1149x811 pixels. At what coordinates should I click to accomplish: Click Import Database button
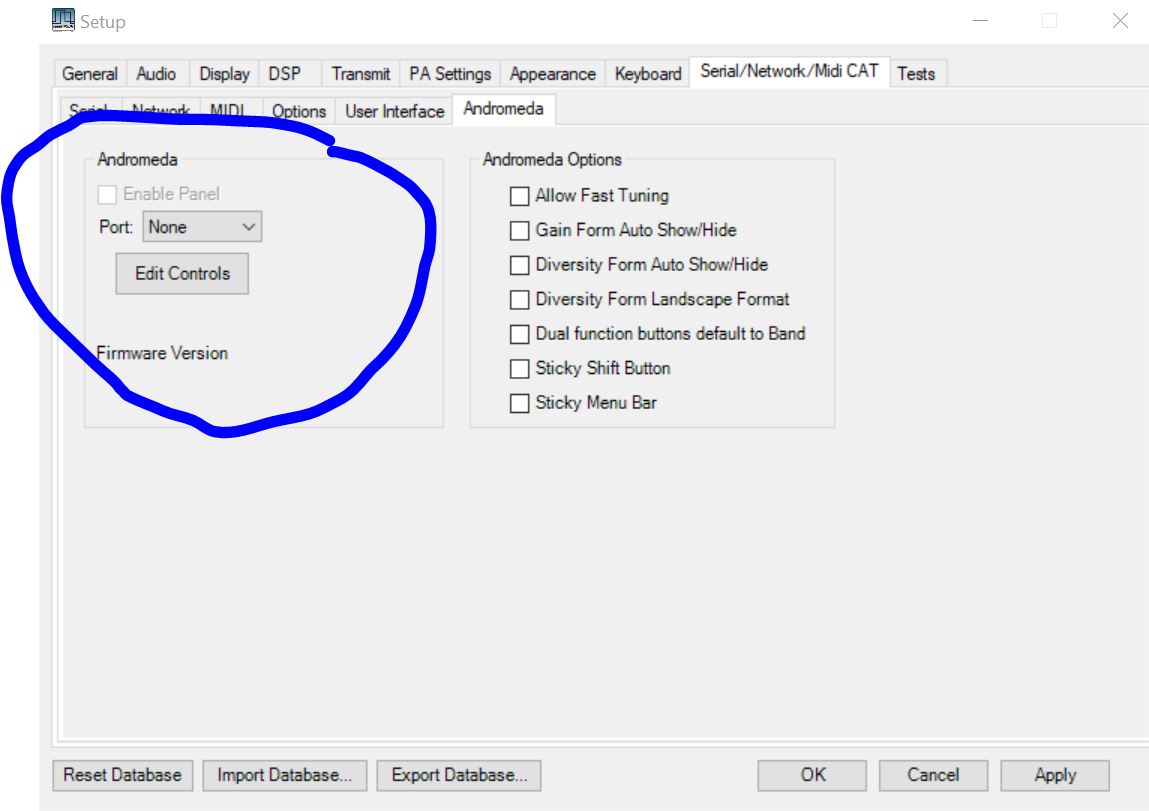point(285,775)
